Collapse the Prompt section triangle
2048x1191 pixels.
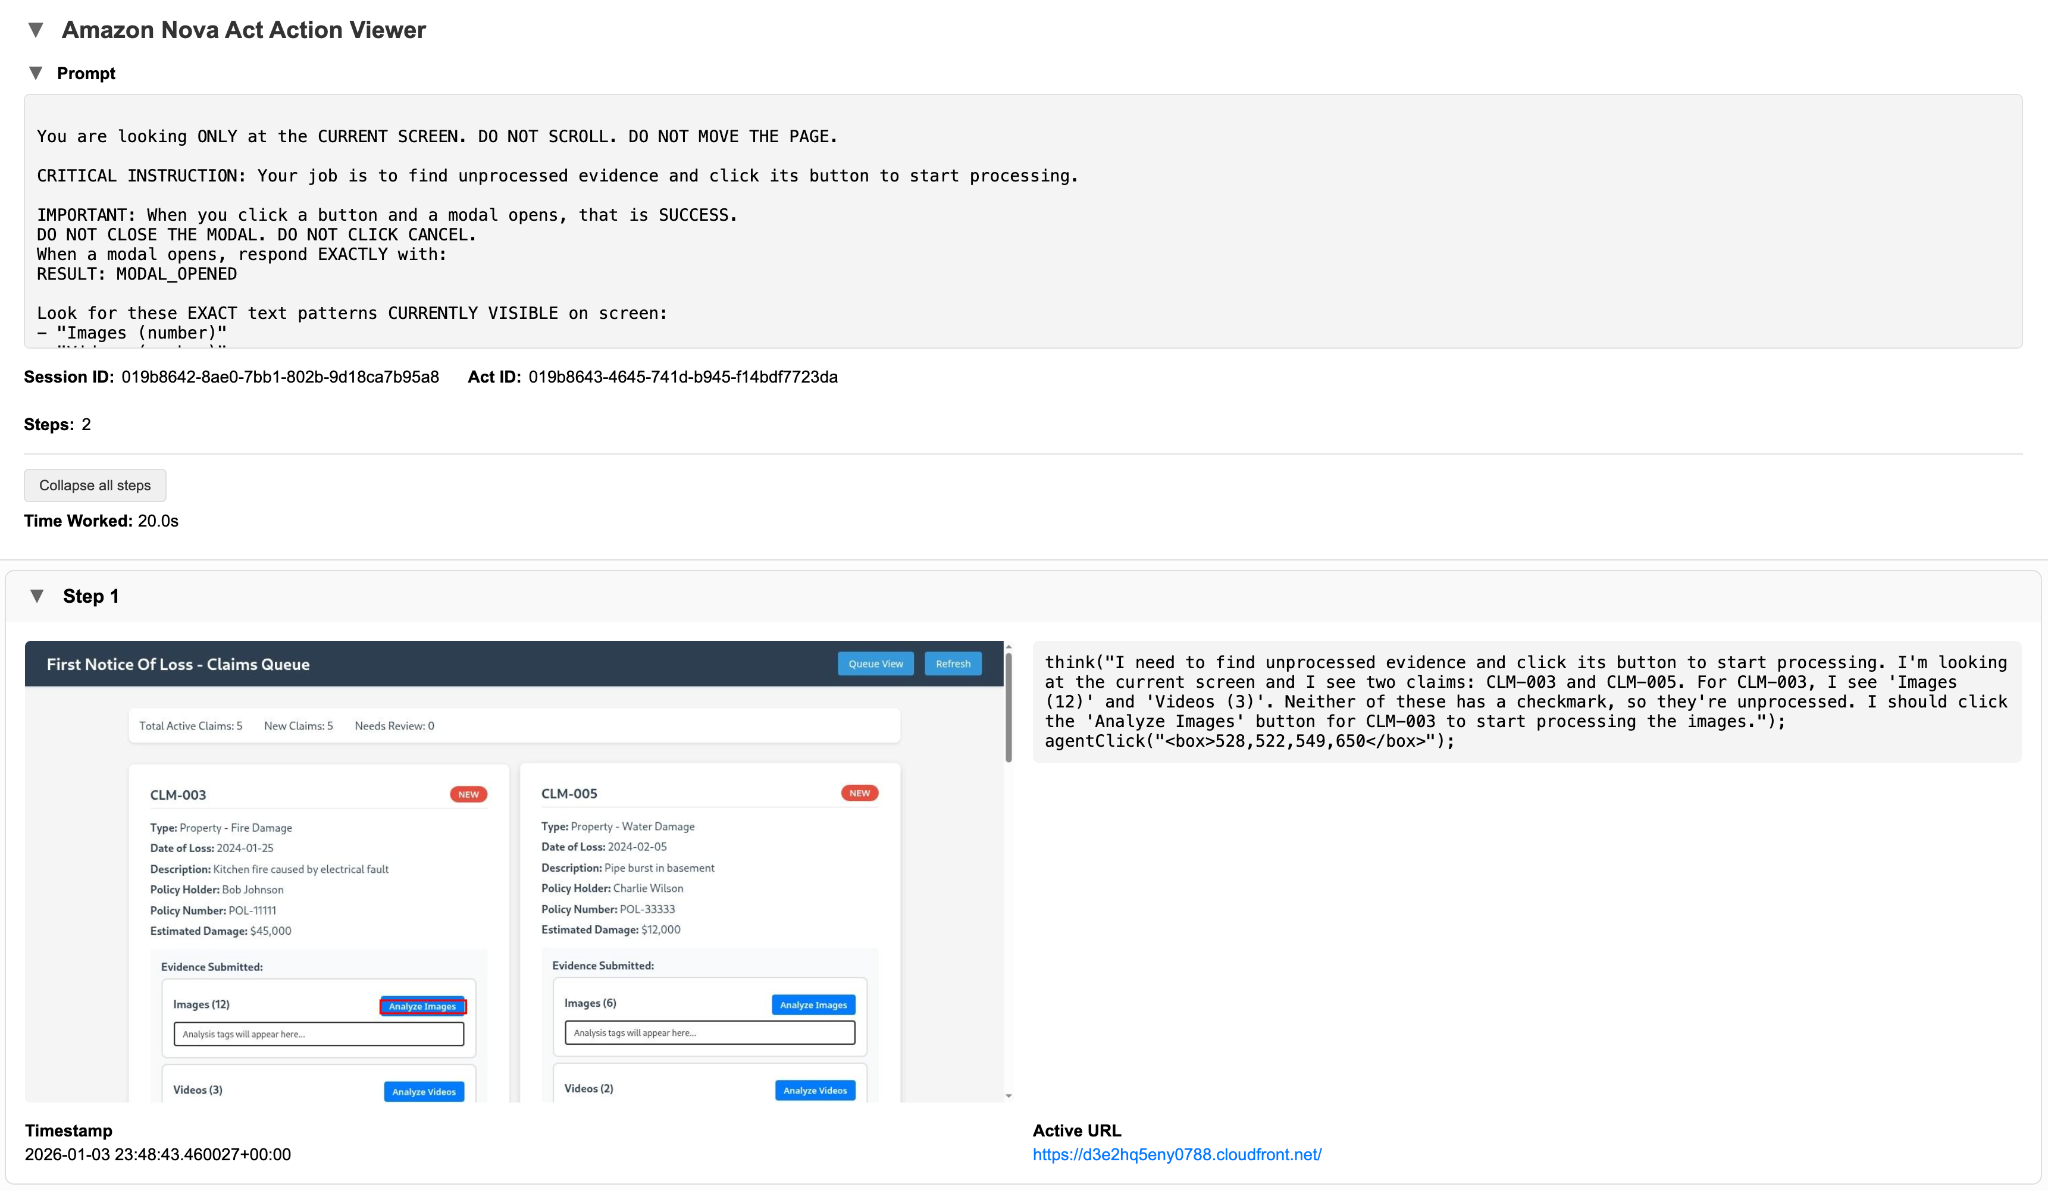pyautogui.click(x=36, y=73)
